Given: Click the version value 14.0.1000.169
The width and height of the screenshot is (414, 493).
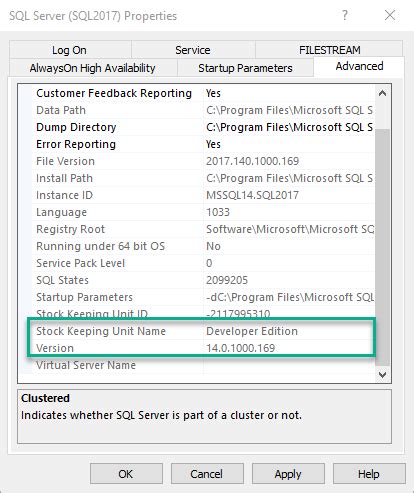Looking at the screenshot, I should pos(241,348).
